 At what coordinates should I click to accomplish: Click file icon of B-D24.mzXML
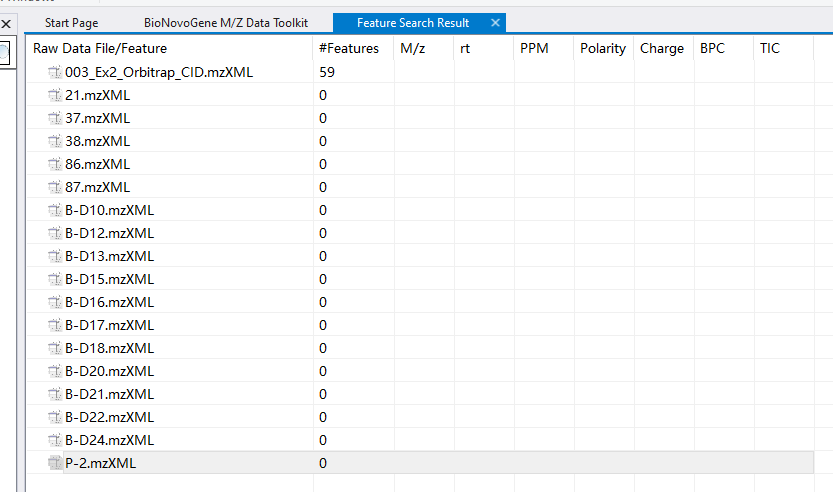(55, 440)
